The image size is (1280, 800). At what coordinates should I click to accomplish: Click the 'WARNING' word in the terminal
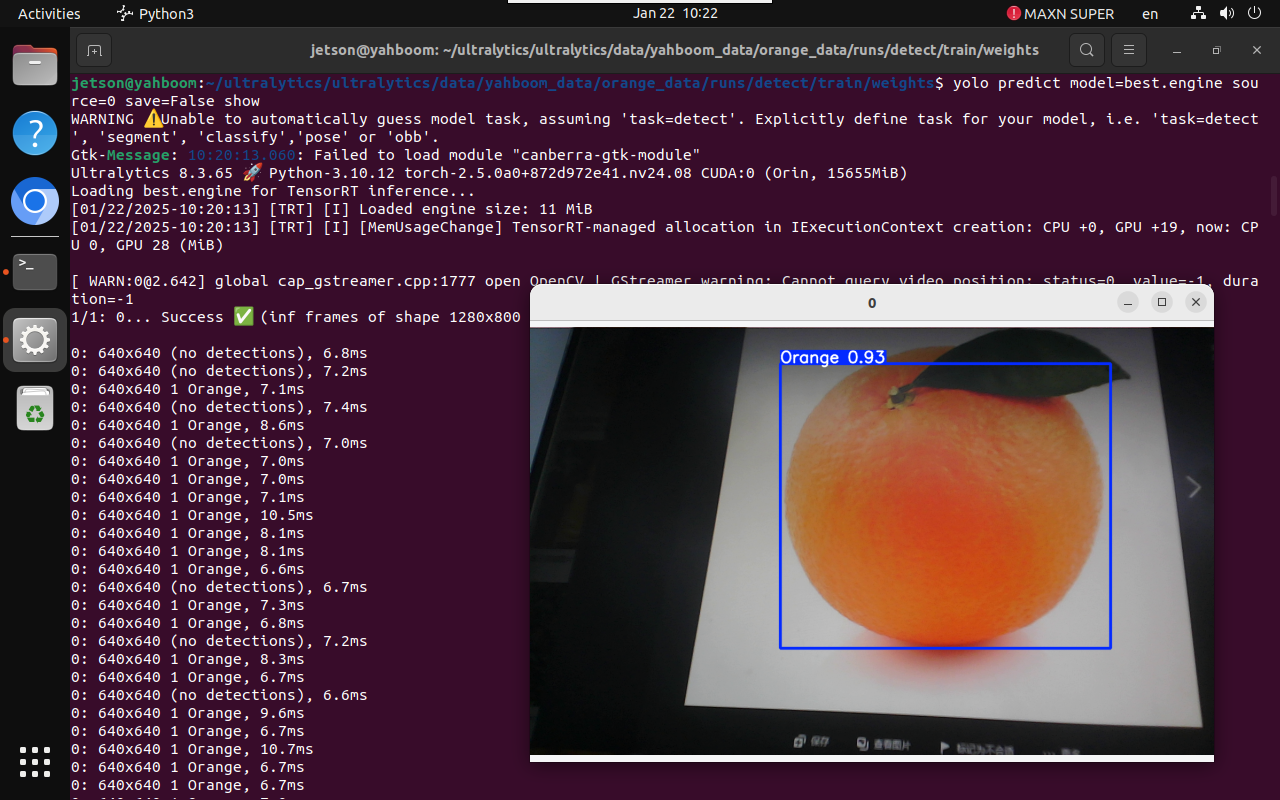[x=102, y=119]
